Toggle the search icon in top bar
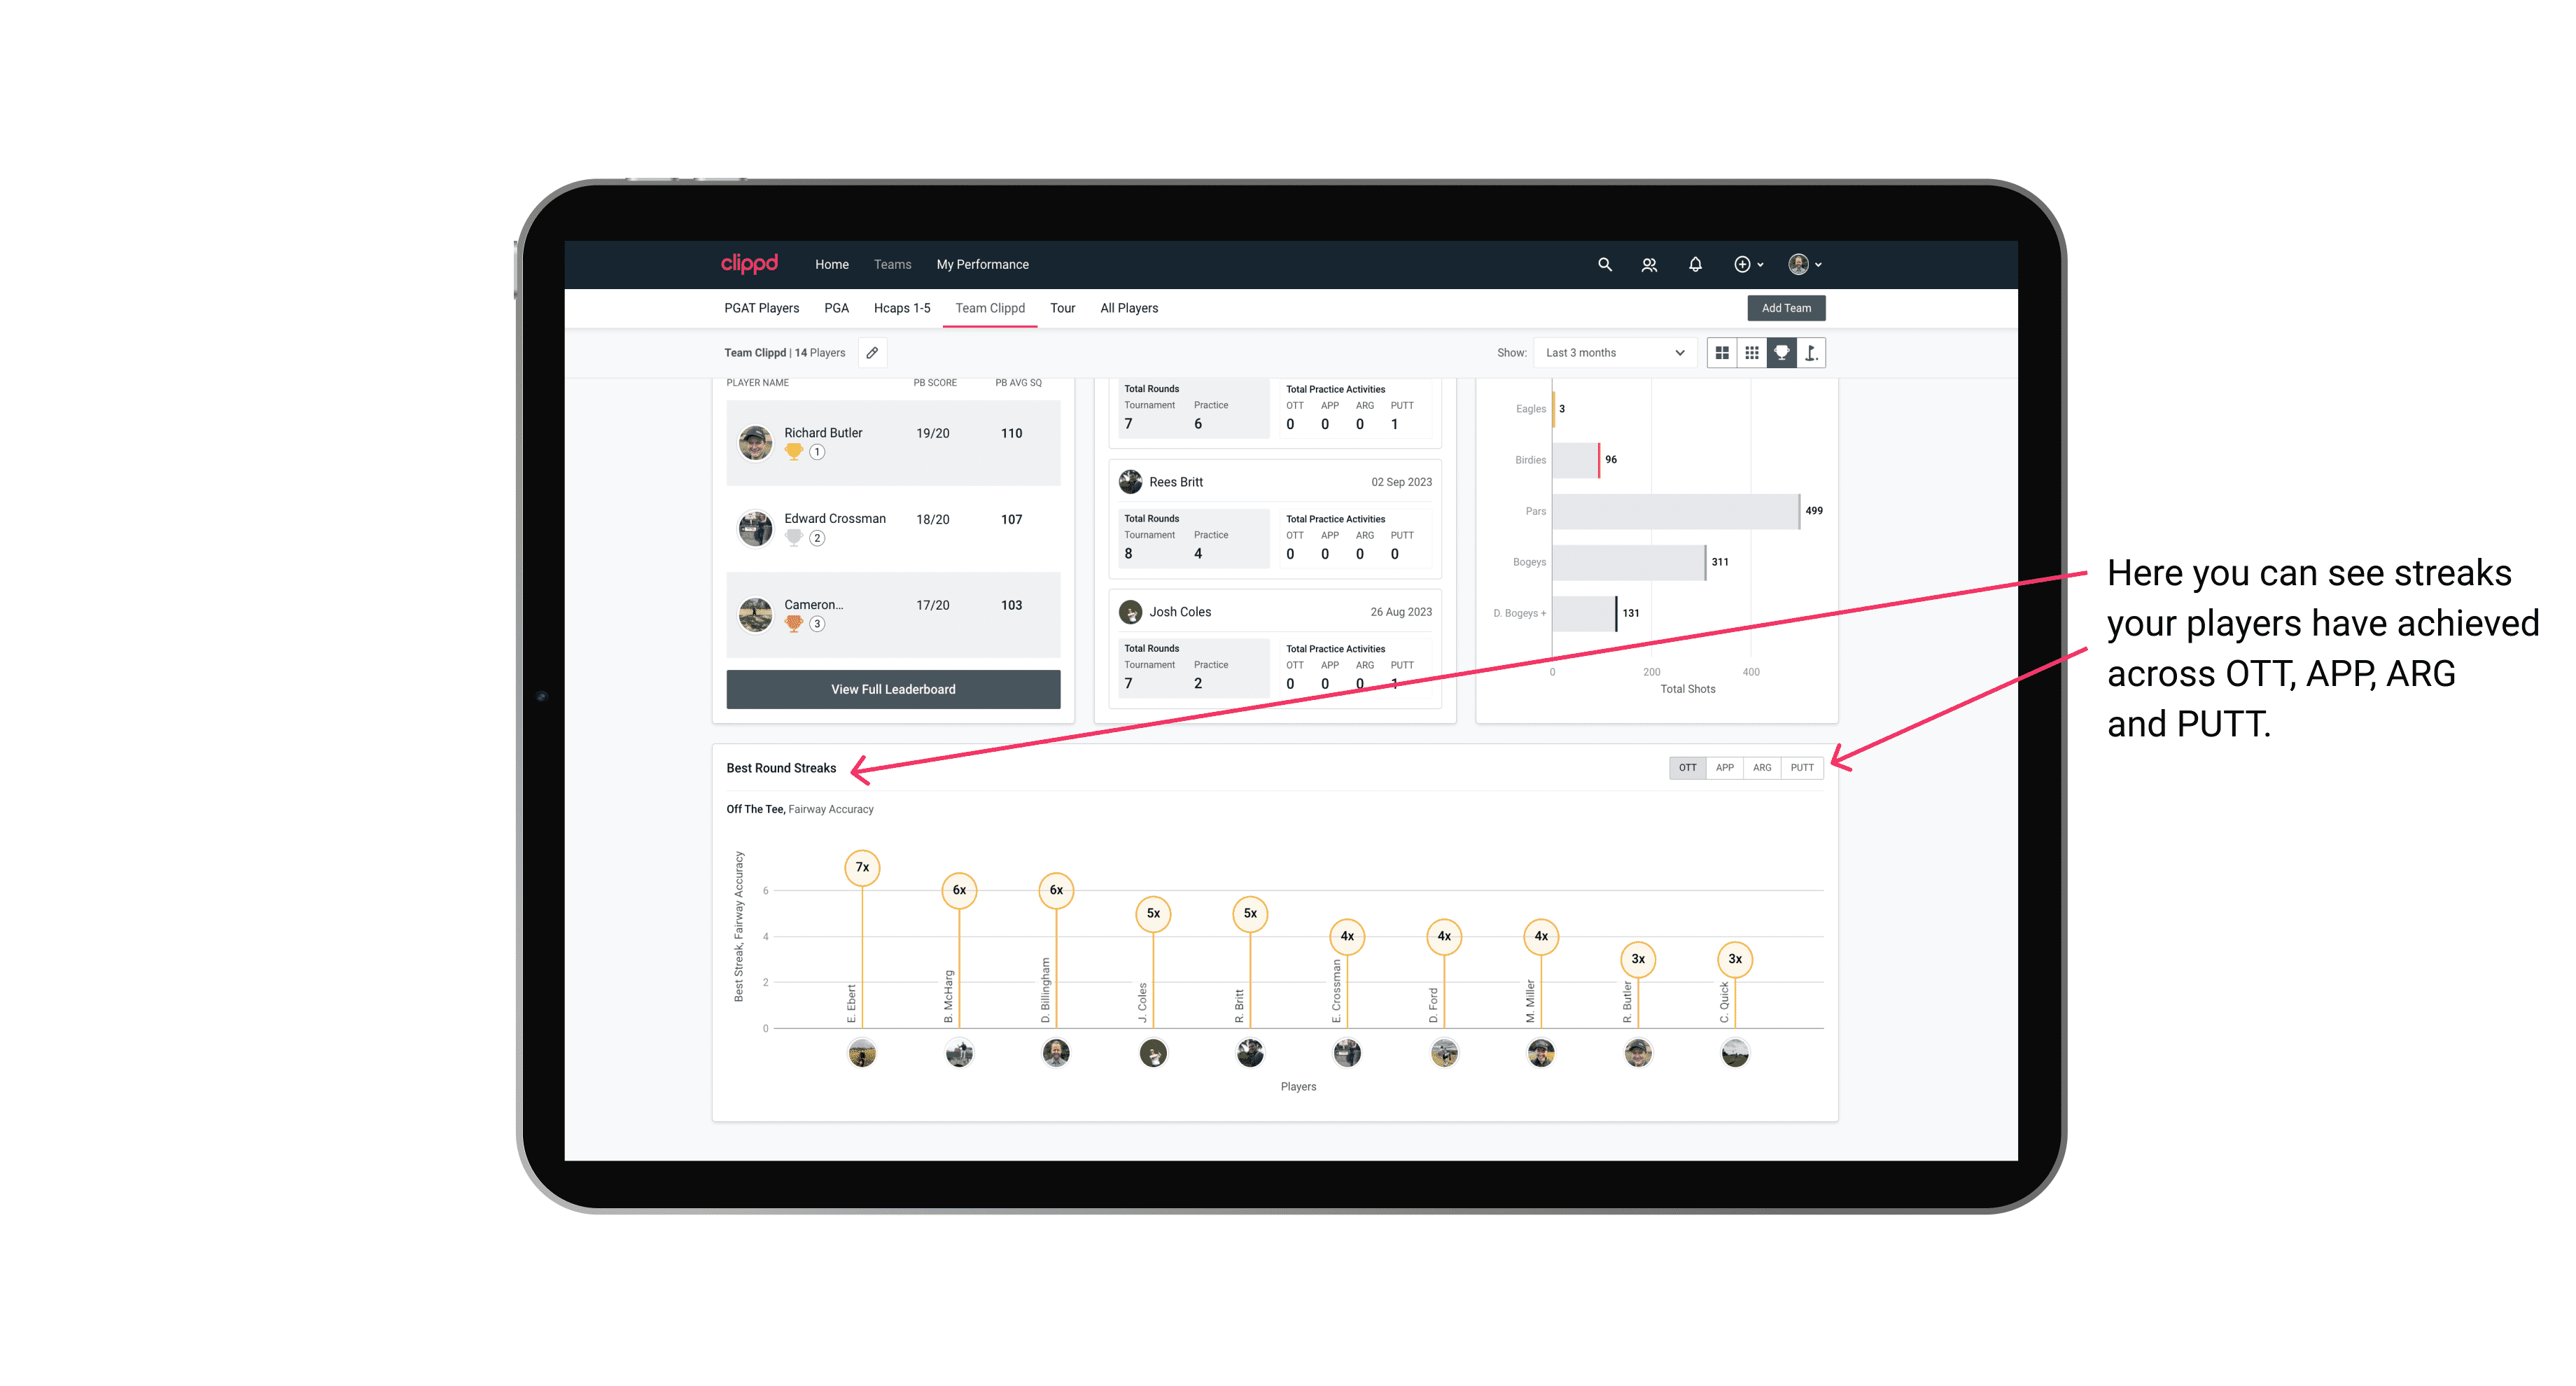This screenshot has height=1386, width=2576. pos(1604,265)
